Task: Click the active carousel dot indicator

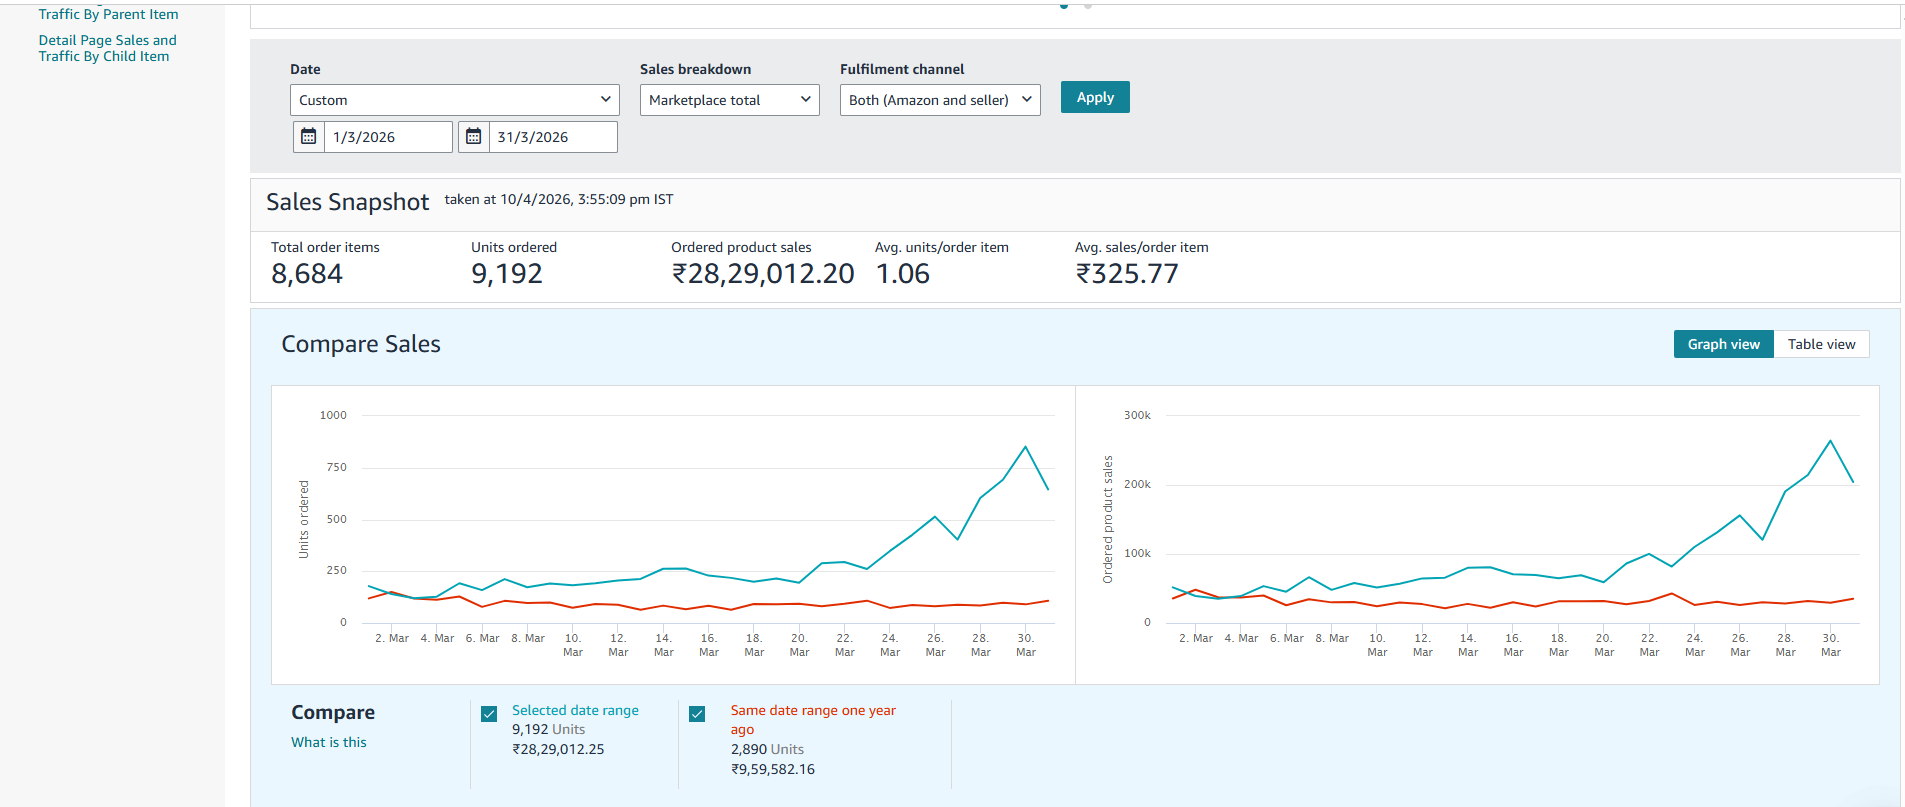Action: 1064,6
